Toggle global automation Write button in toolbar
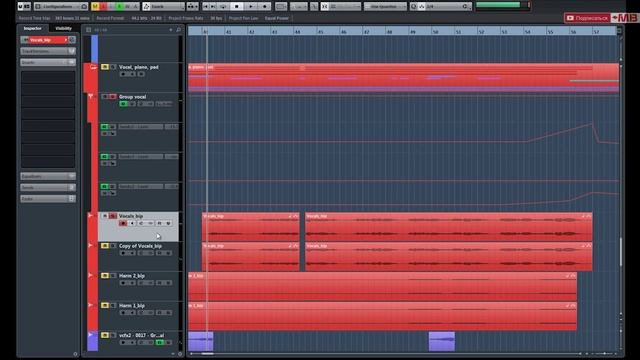The height and width of the screenshot is (360, 640). [x=128, y=6]
